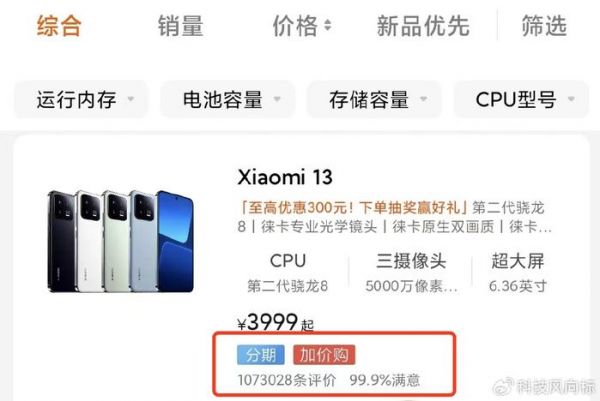600x401 pixels.
Task: Open the 新品优先 tab
Action: pyautogui.click(x=423, y=26)
